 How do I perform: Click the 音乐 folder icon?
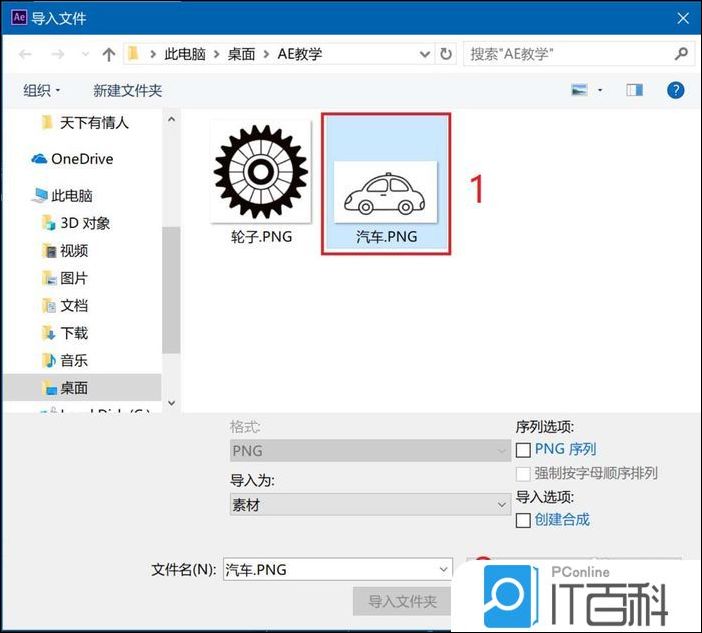[x=48, y=360]
